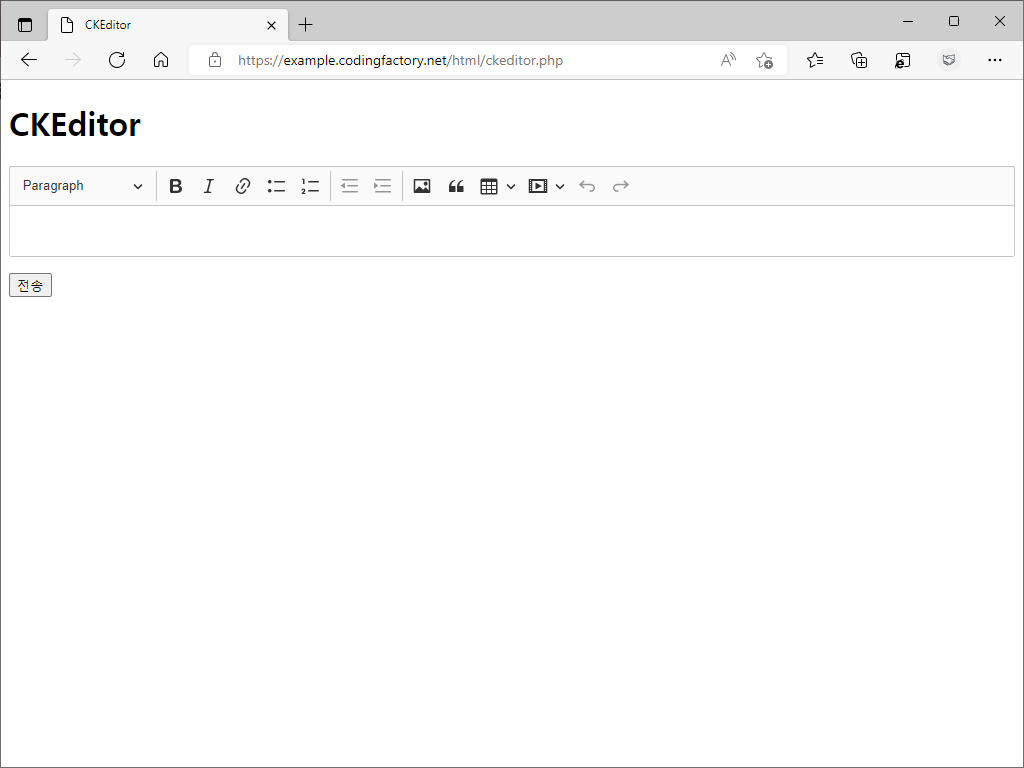Toggle block quote formatting
The image size is (1024, 768).
(x=456, y=186)
